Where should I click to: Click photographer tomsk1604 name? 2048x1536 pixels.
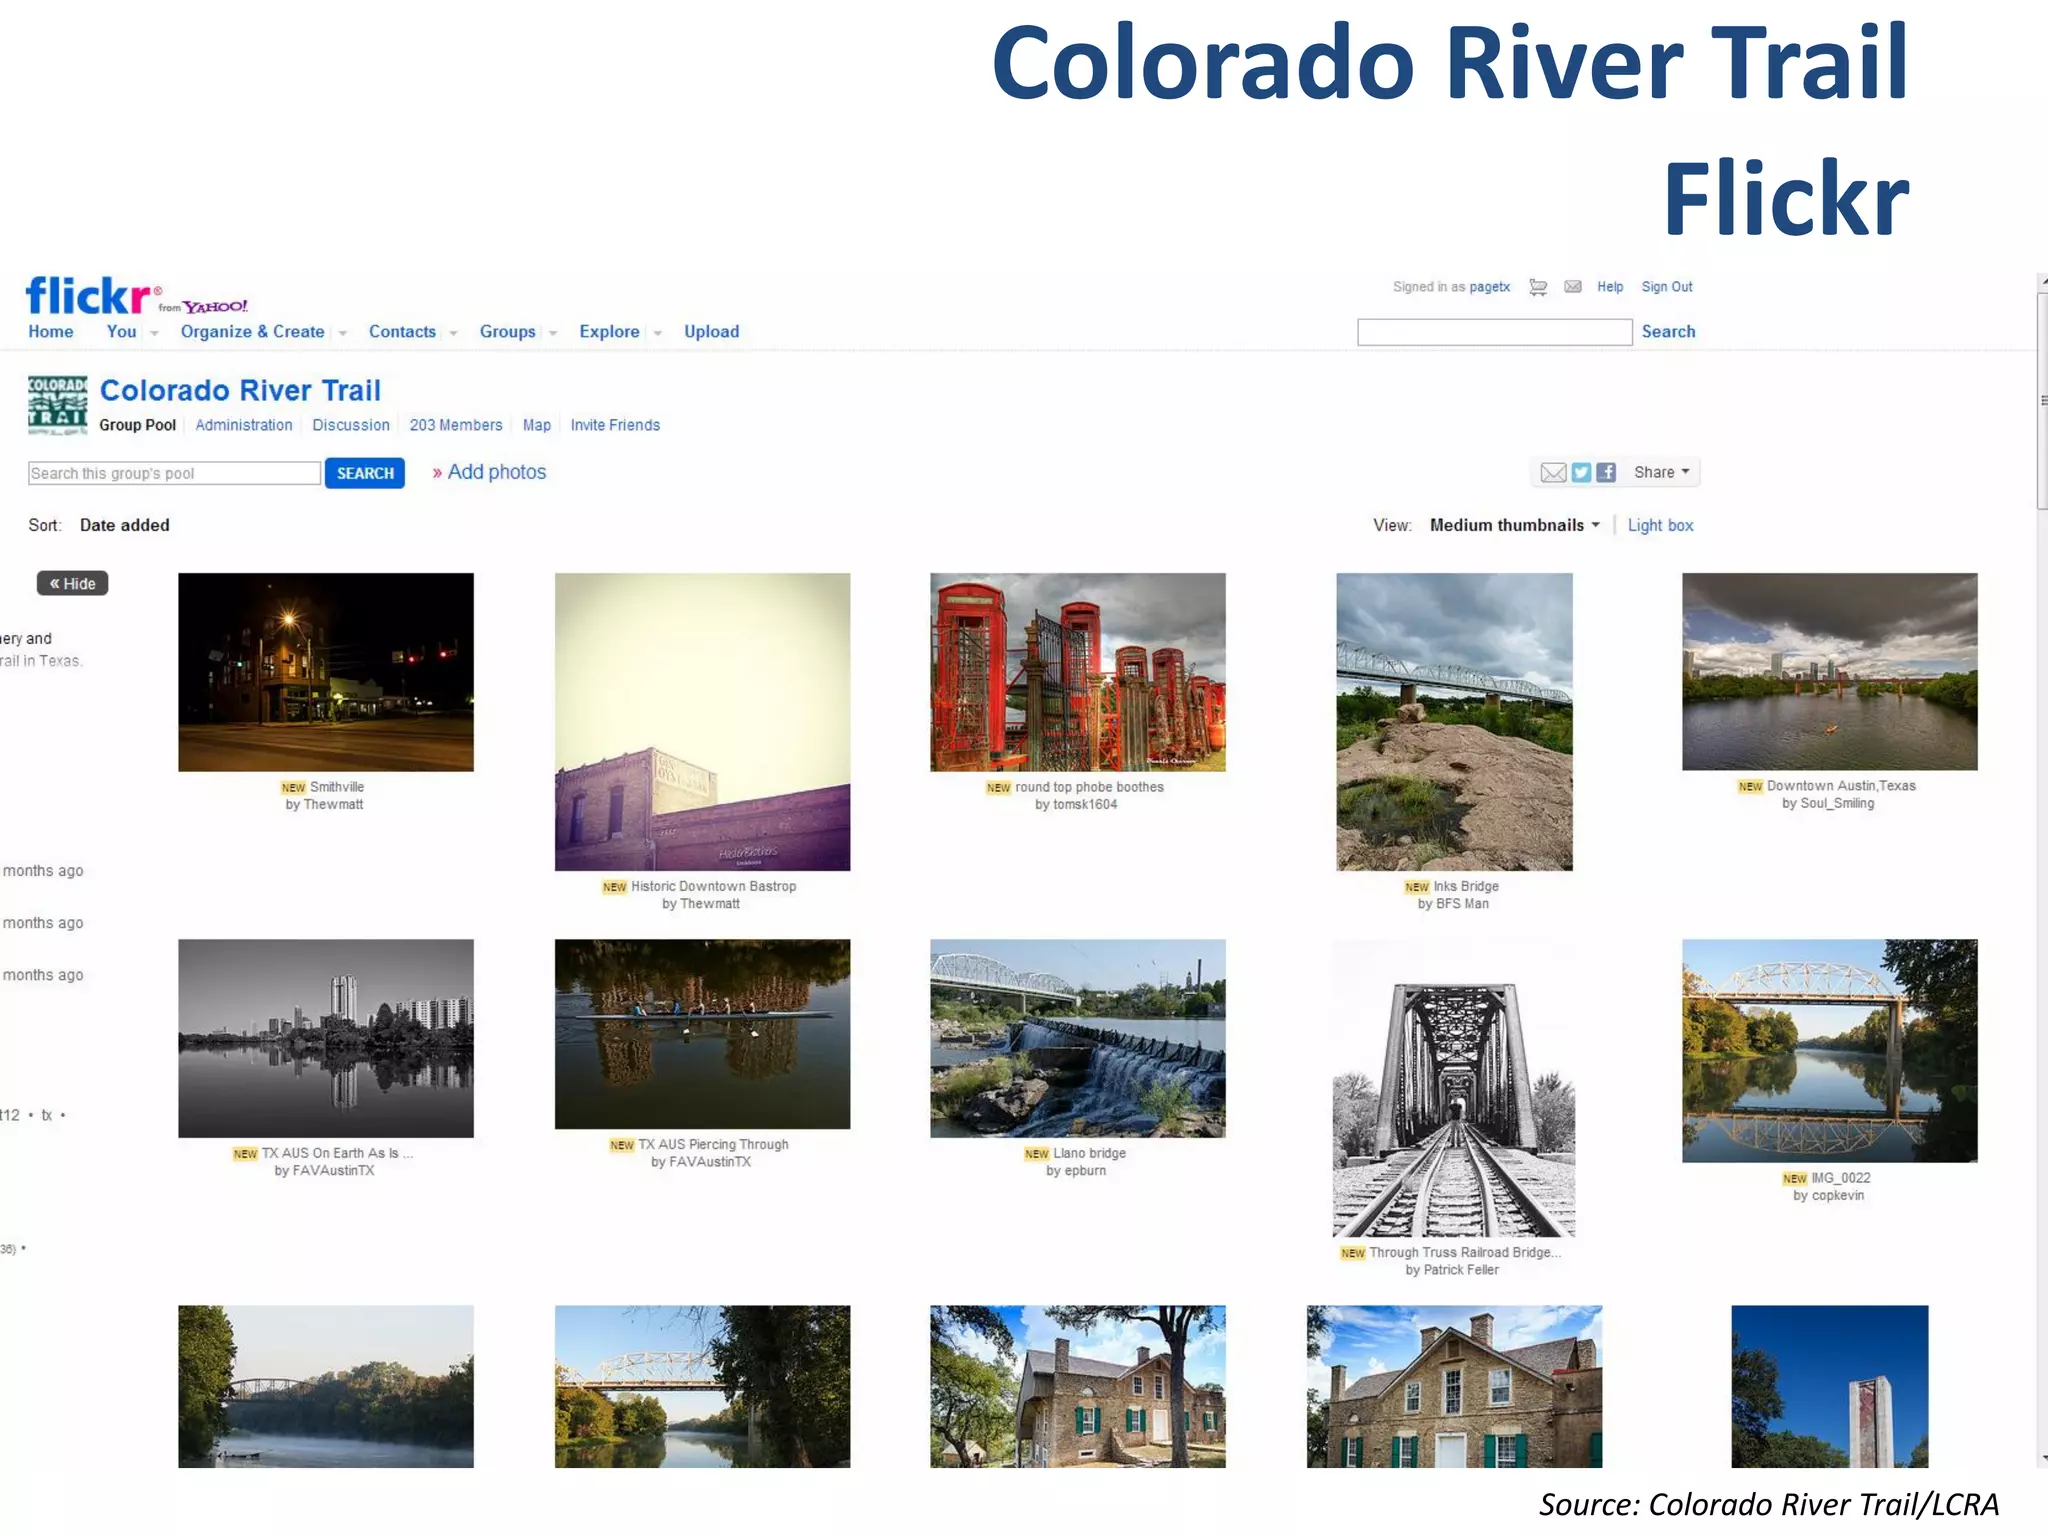(1085, 805)
